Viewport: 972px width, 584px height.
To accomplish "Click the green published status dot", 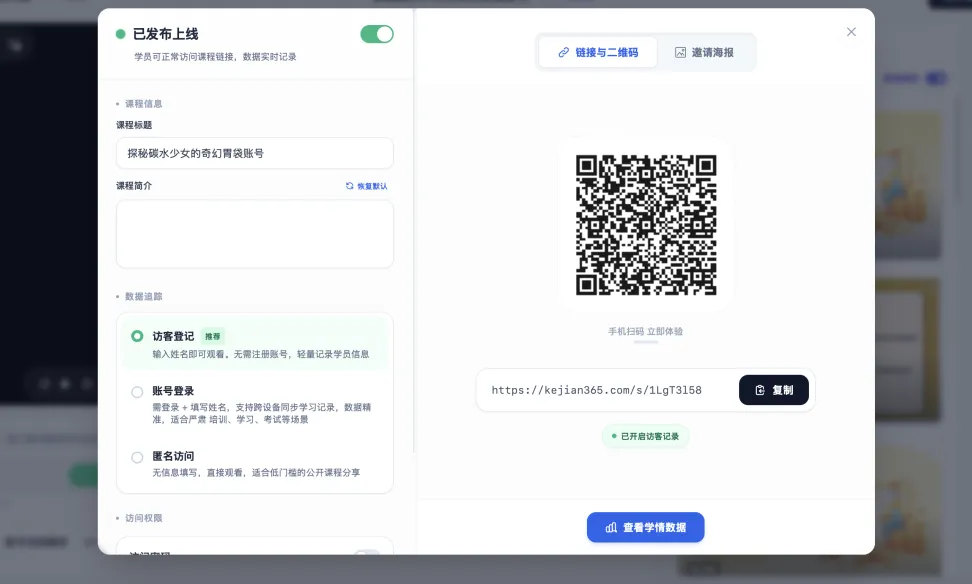I will (120, 34).
